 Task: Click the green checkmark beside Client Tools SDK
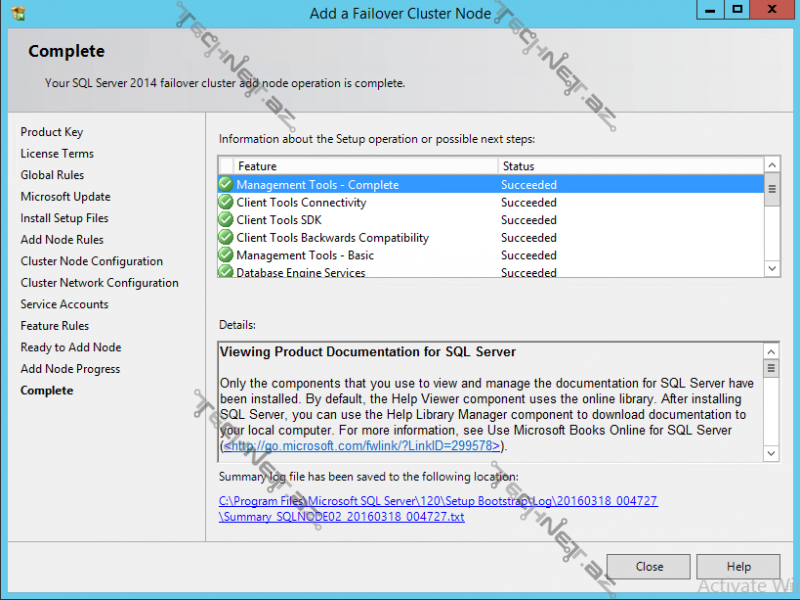226,220
